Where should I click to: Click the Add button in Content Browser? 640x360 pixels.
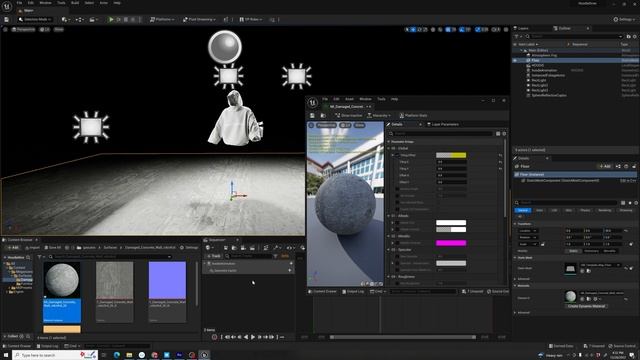[x=13, y=247]
